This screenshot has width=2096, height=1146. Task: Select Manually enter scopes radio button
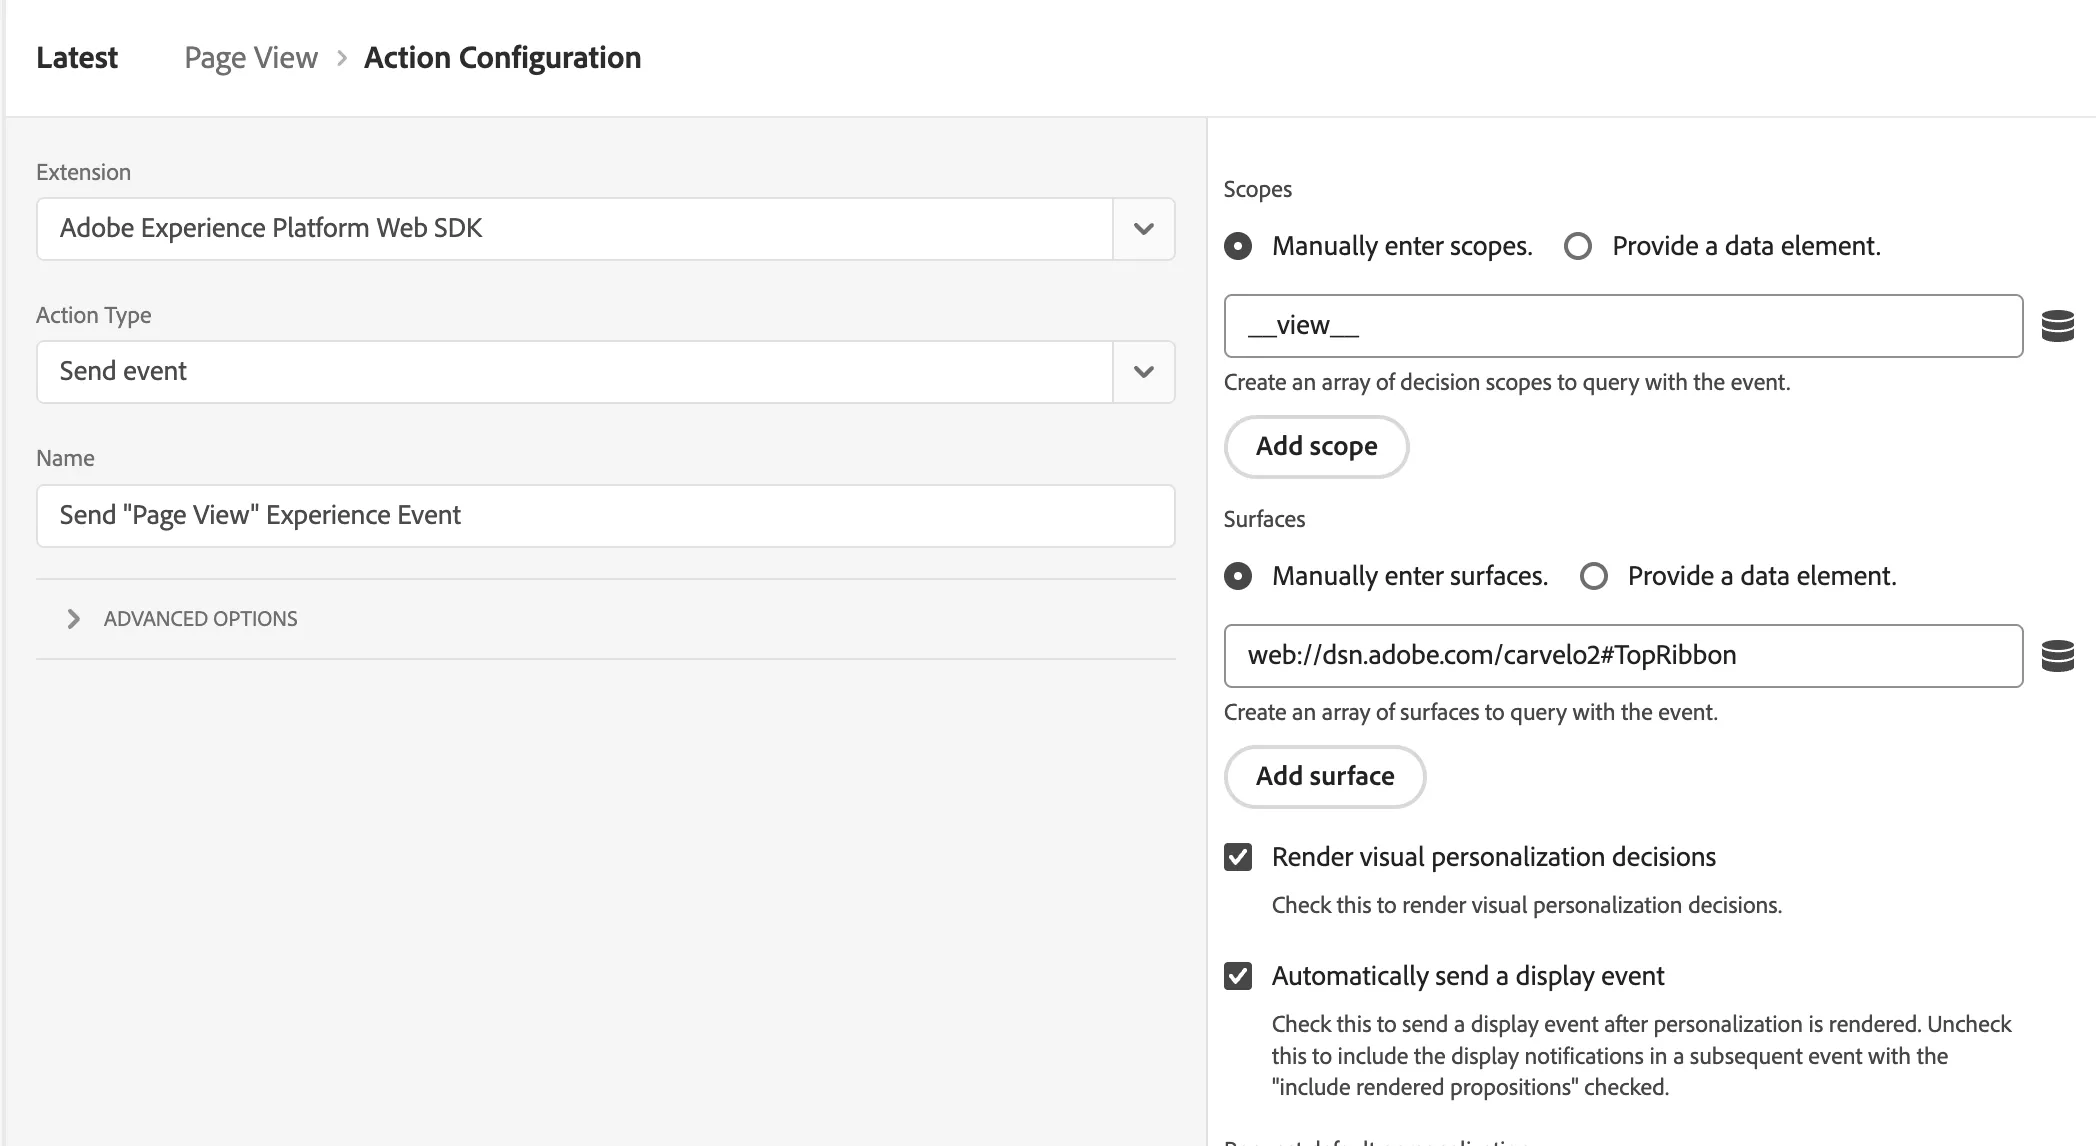click(1238, 246)
